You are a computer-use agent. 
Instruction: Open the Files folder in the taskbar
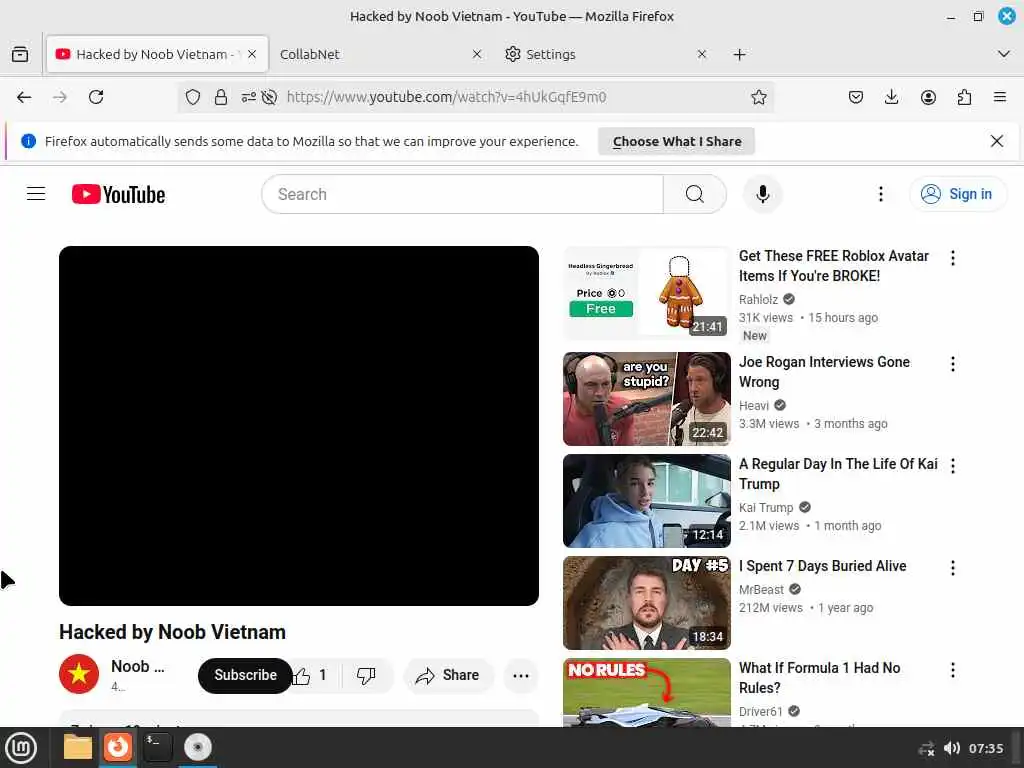(x=77, y=748)
